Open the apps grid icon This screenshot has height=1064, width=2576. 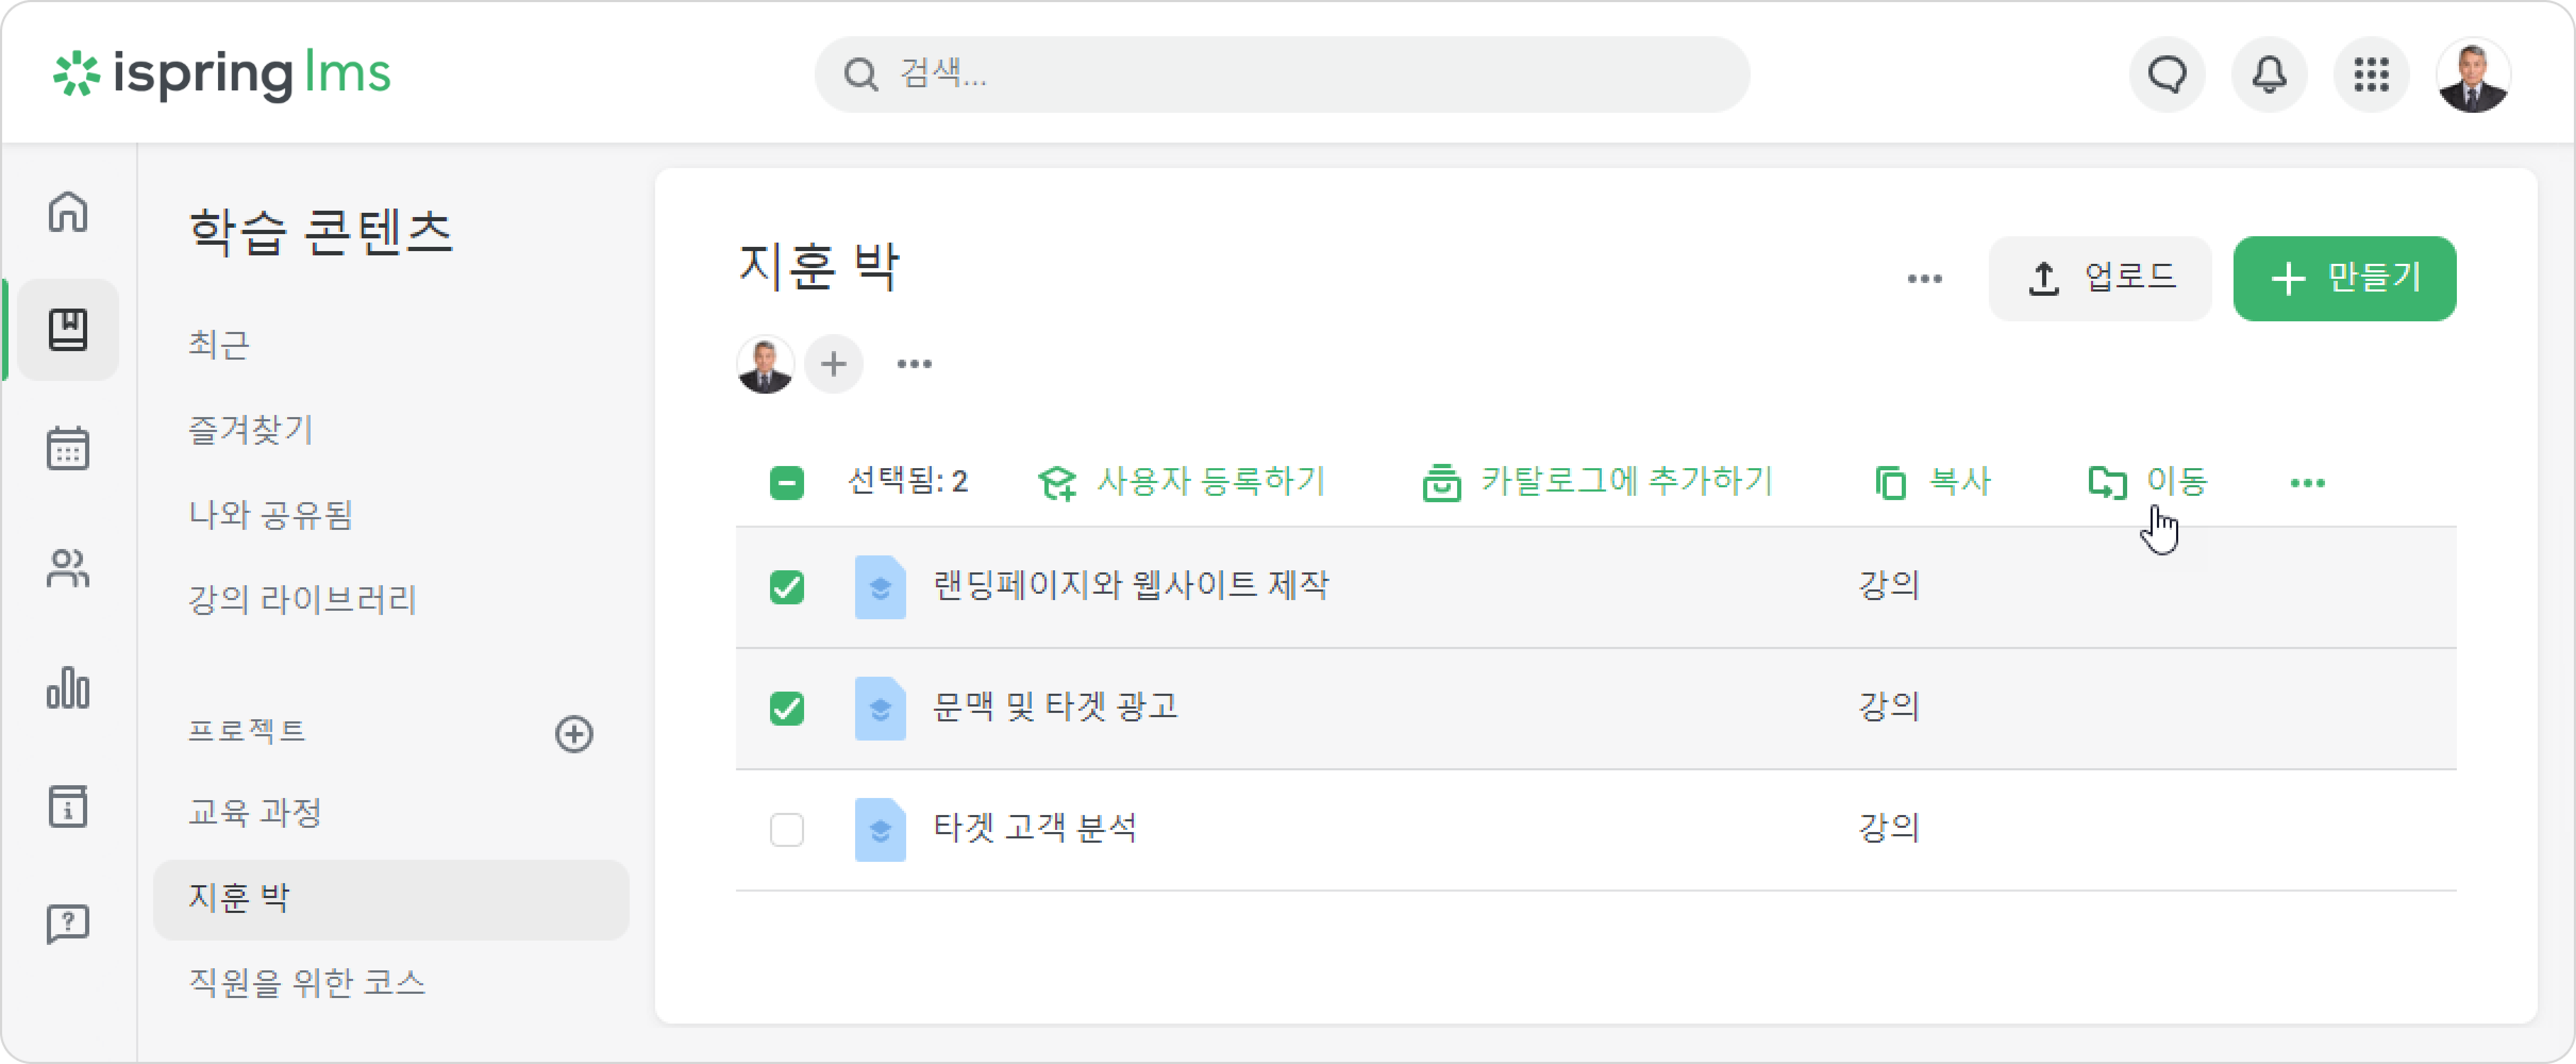coord(2371,74)
